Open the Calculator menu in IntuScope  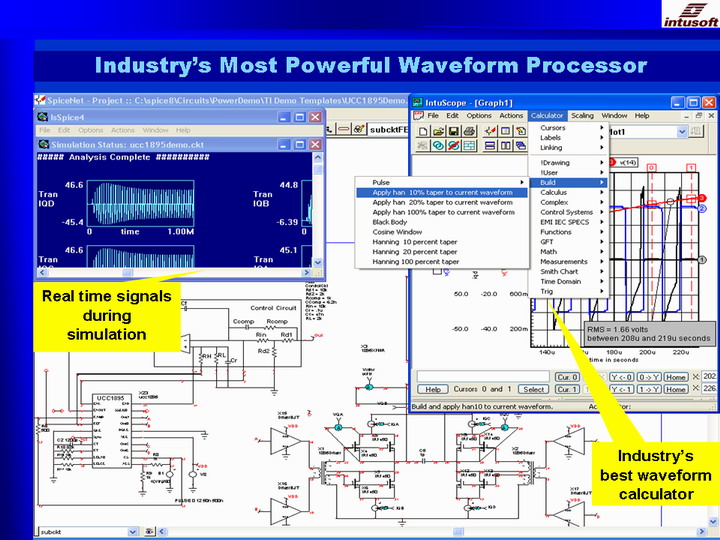pyautogui.click(x=547, y=116)
